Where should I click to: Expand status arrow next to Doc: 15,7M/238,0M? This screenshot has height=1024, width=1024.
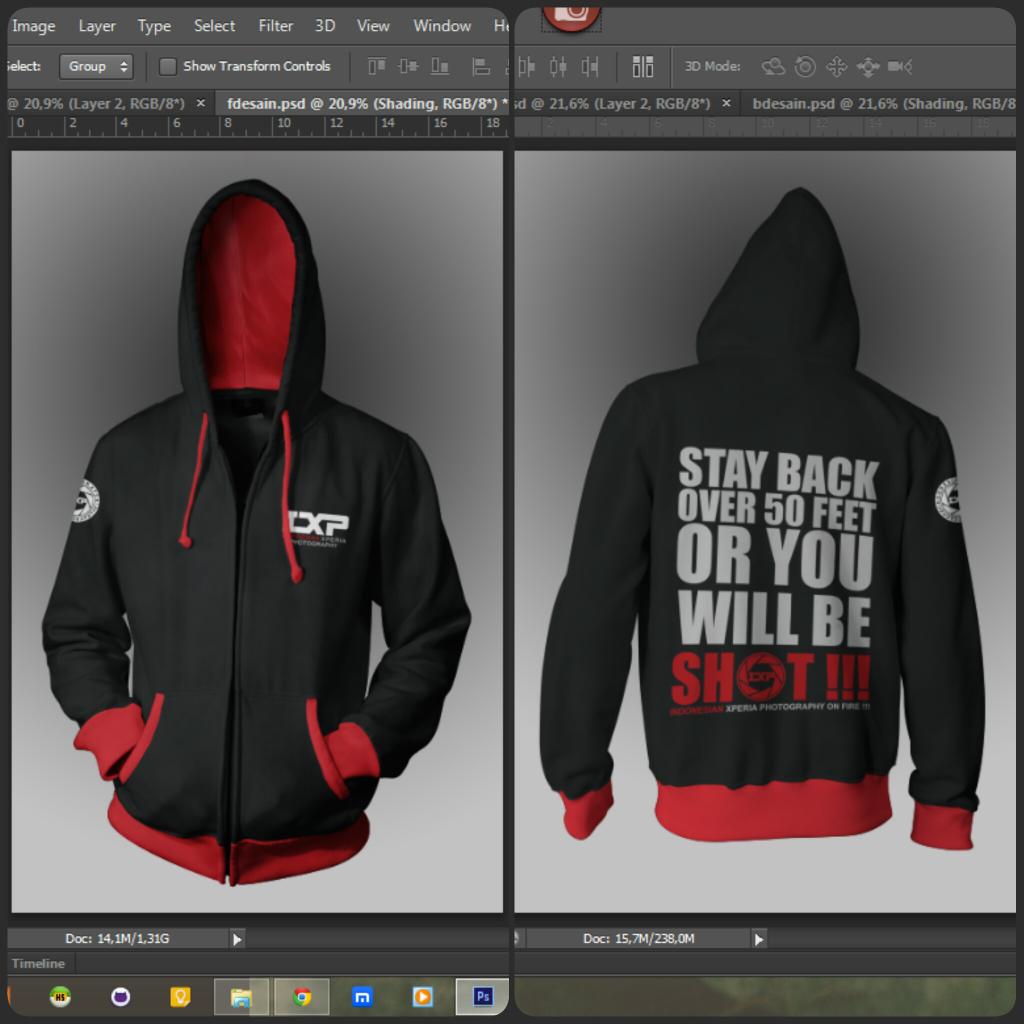(758, 939)
